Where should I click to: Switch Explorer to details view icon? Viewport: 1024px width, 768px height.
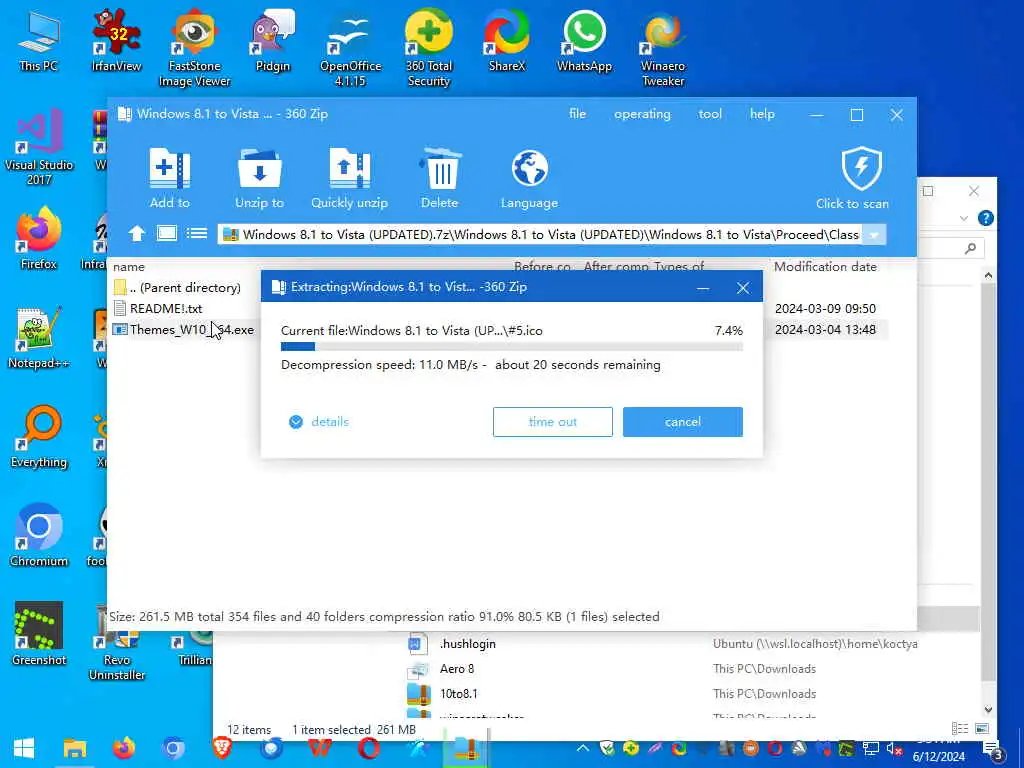point(960,728)
